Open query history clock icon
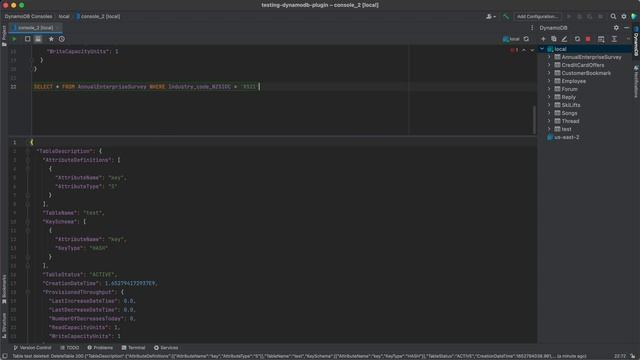 pyautogui.click(x=62, y=39)
